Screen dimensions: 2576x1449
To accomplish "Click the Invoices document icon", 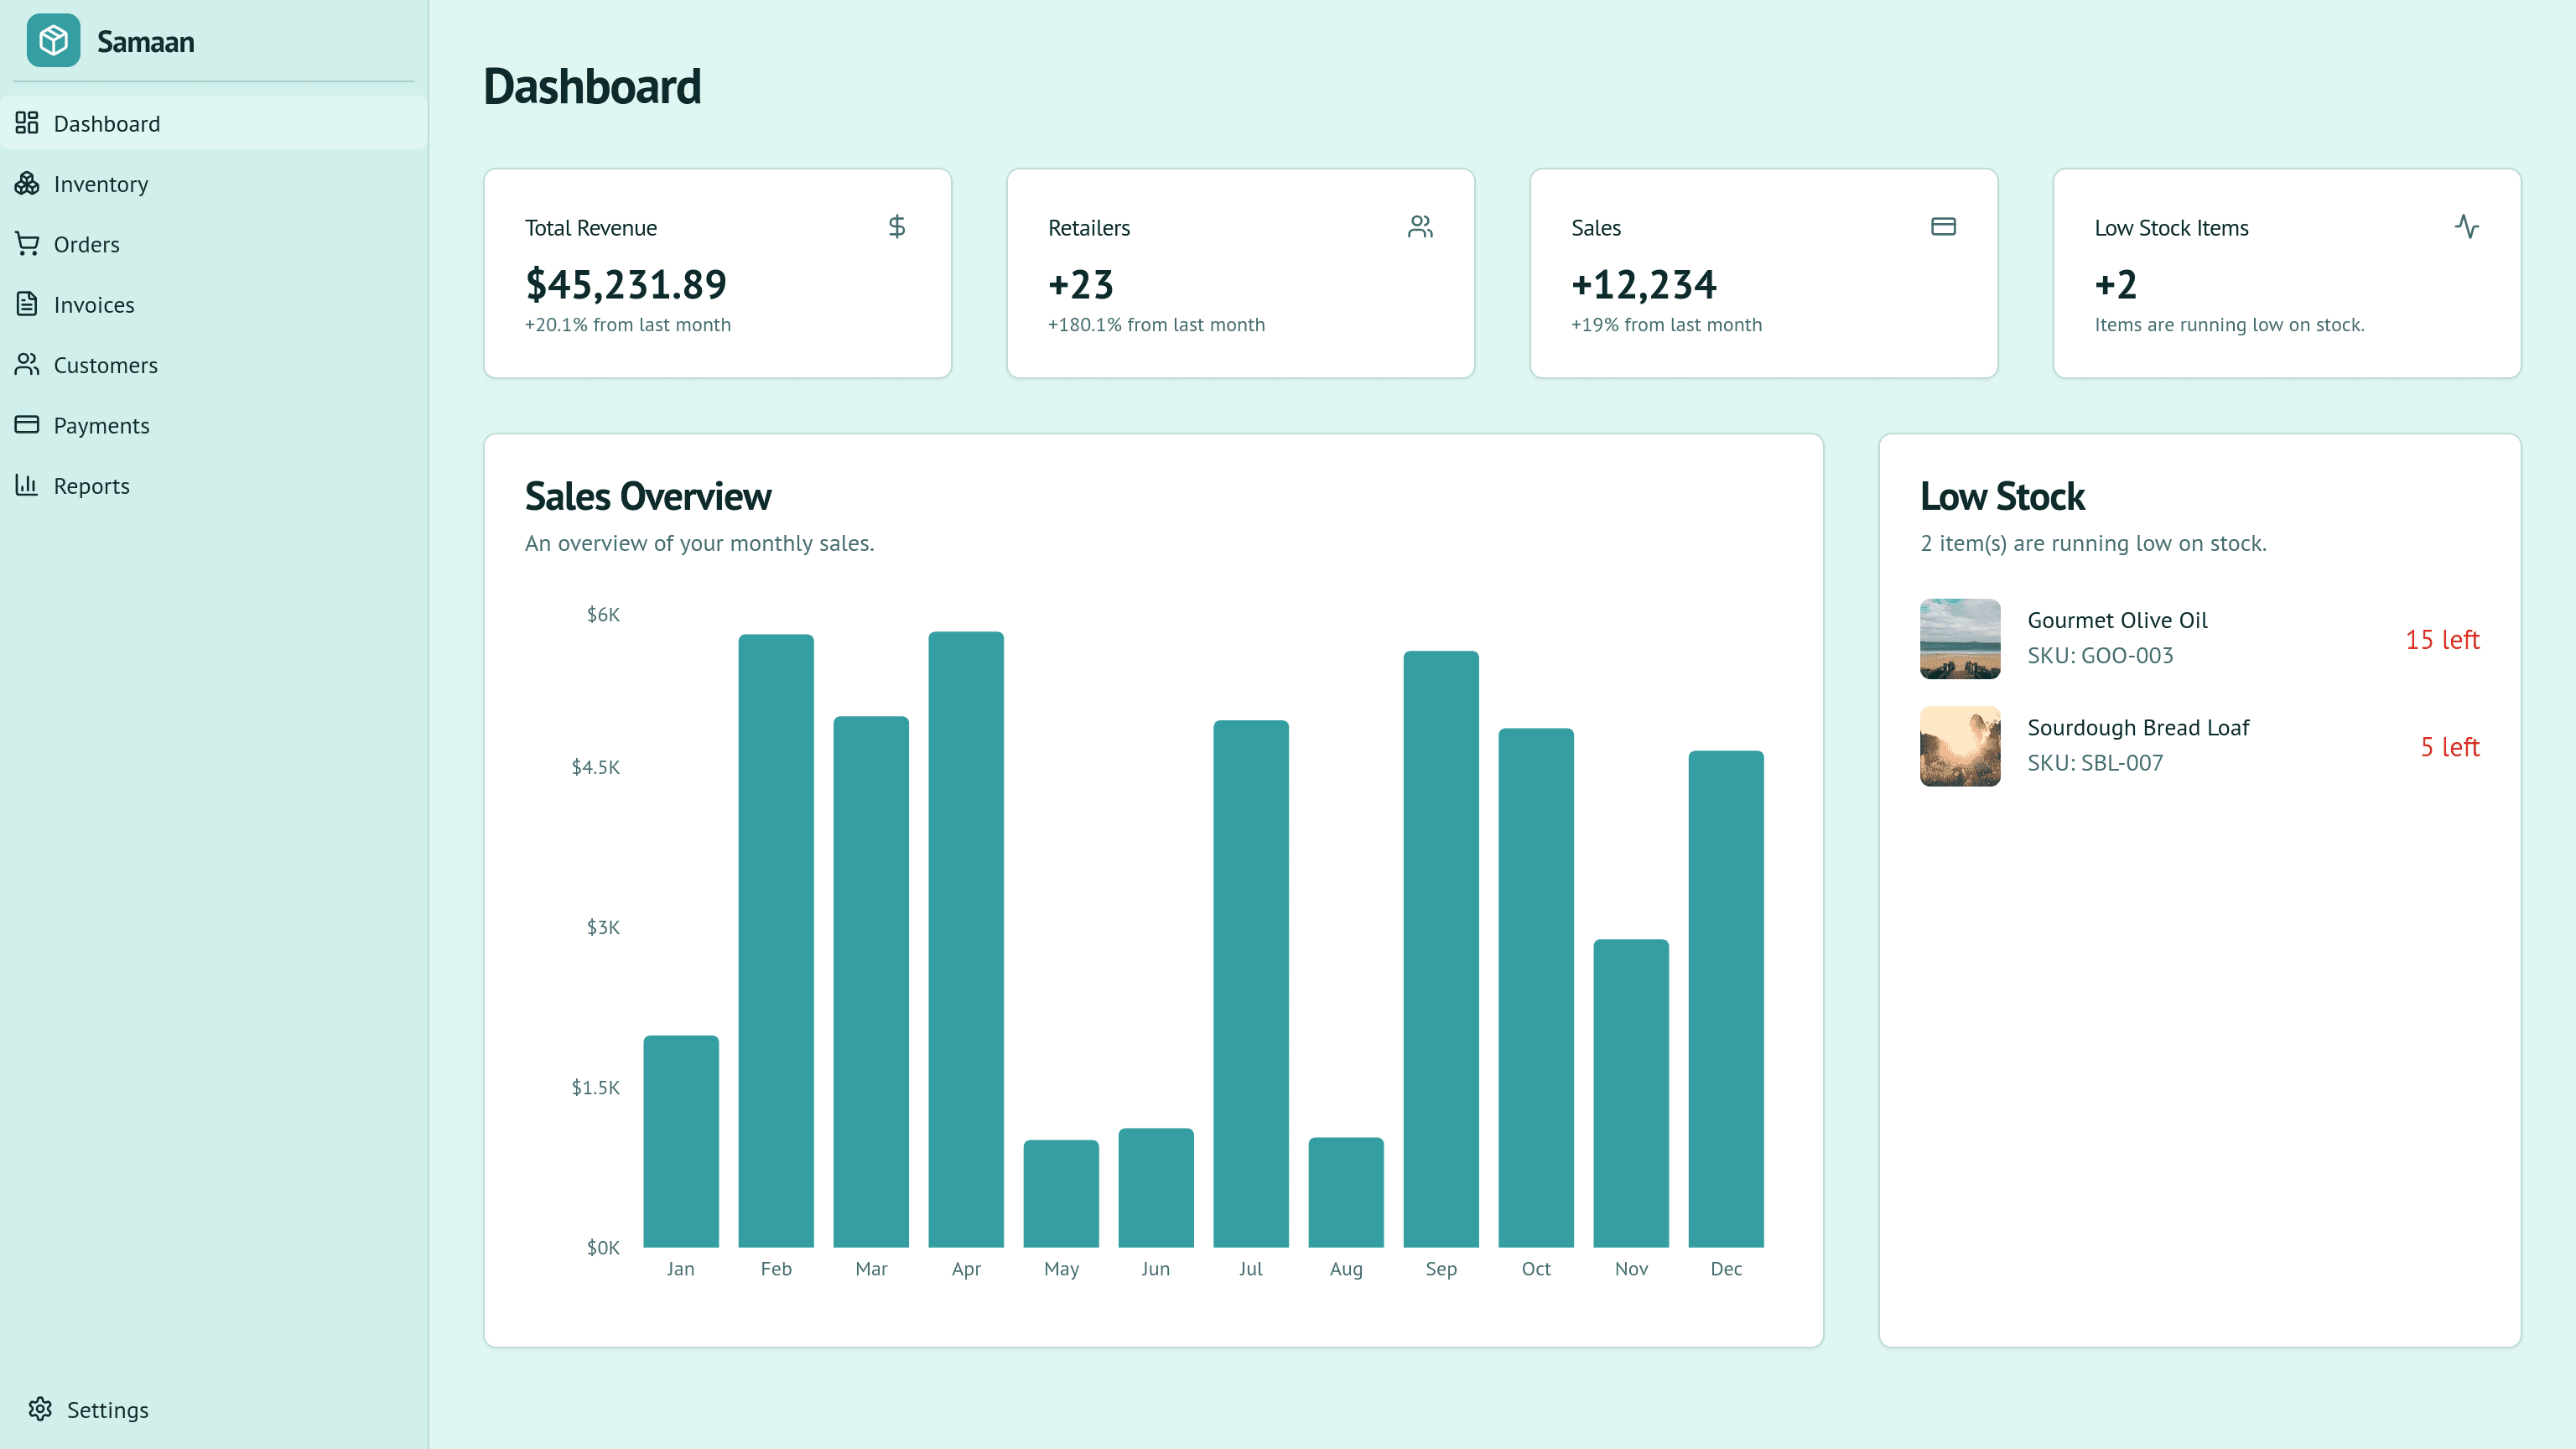I will pyautogui.click(x=27, y=304).
